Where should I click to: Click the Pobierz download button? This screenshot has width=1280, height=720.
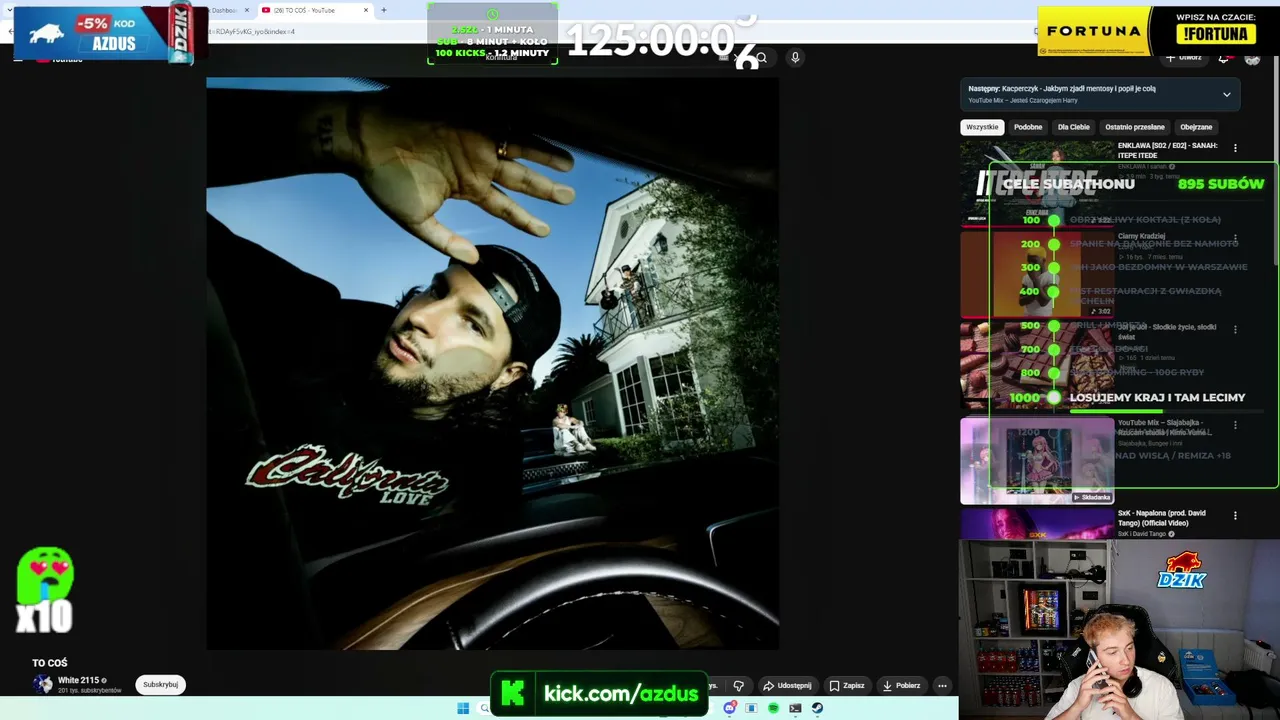click(x=901, y=685)
